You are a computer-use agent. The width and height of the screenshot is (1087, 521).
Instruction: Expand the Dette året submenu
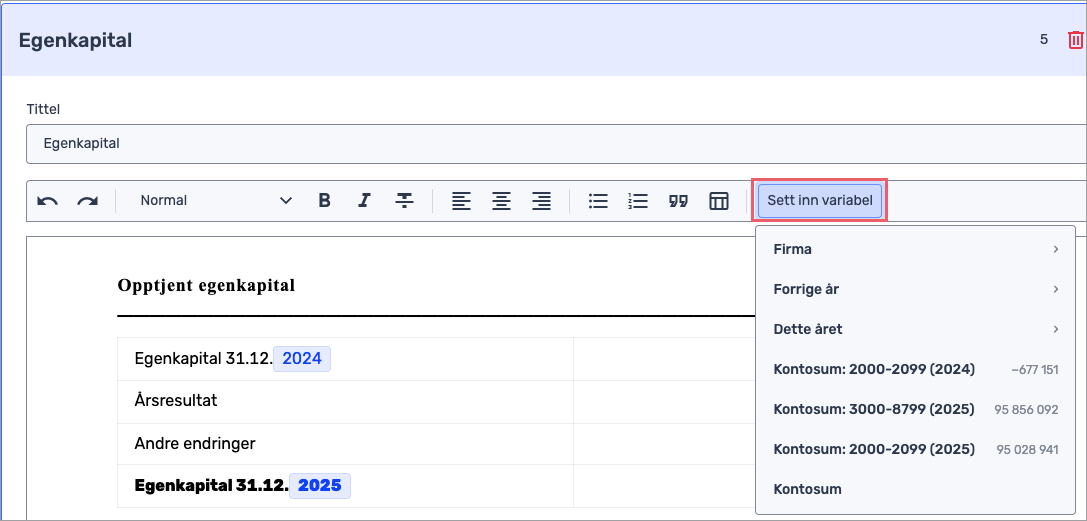915,329
